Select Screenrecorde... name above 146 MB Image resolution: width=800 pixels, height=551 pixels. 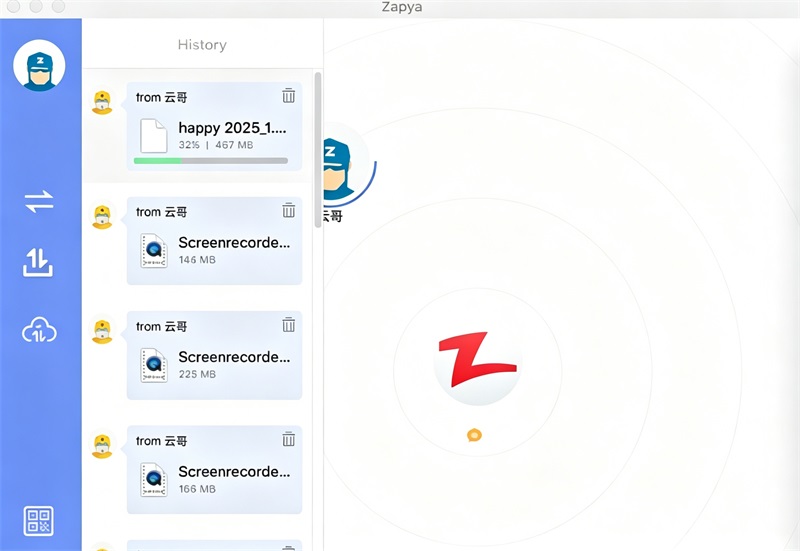tap(234, 242)
